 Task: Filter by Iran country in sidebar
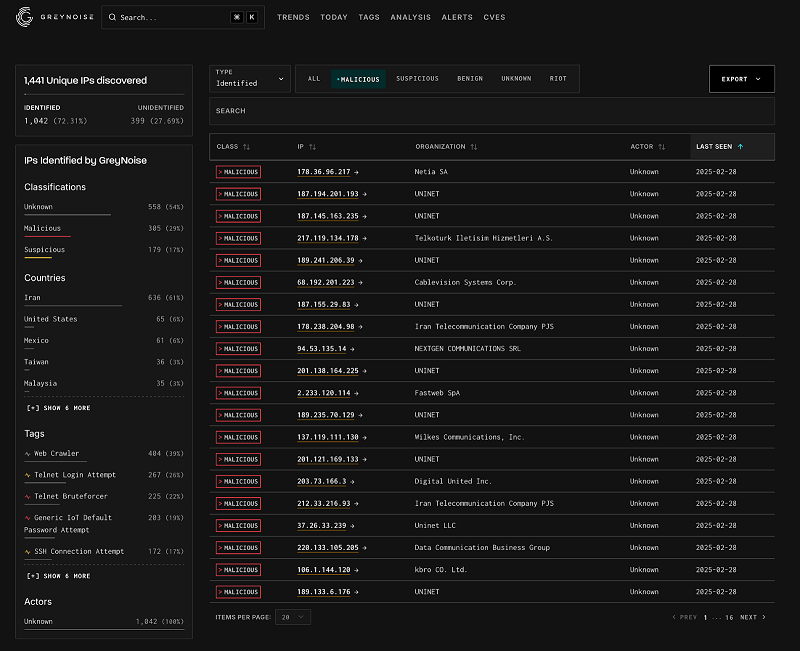[x=104, y=299]
